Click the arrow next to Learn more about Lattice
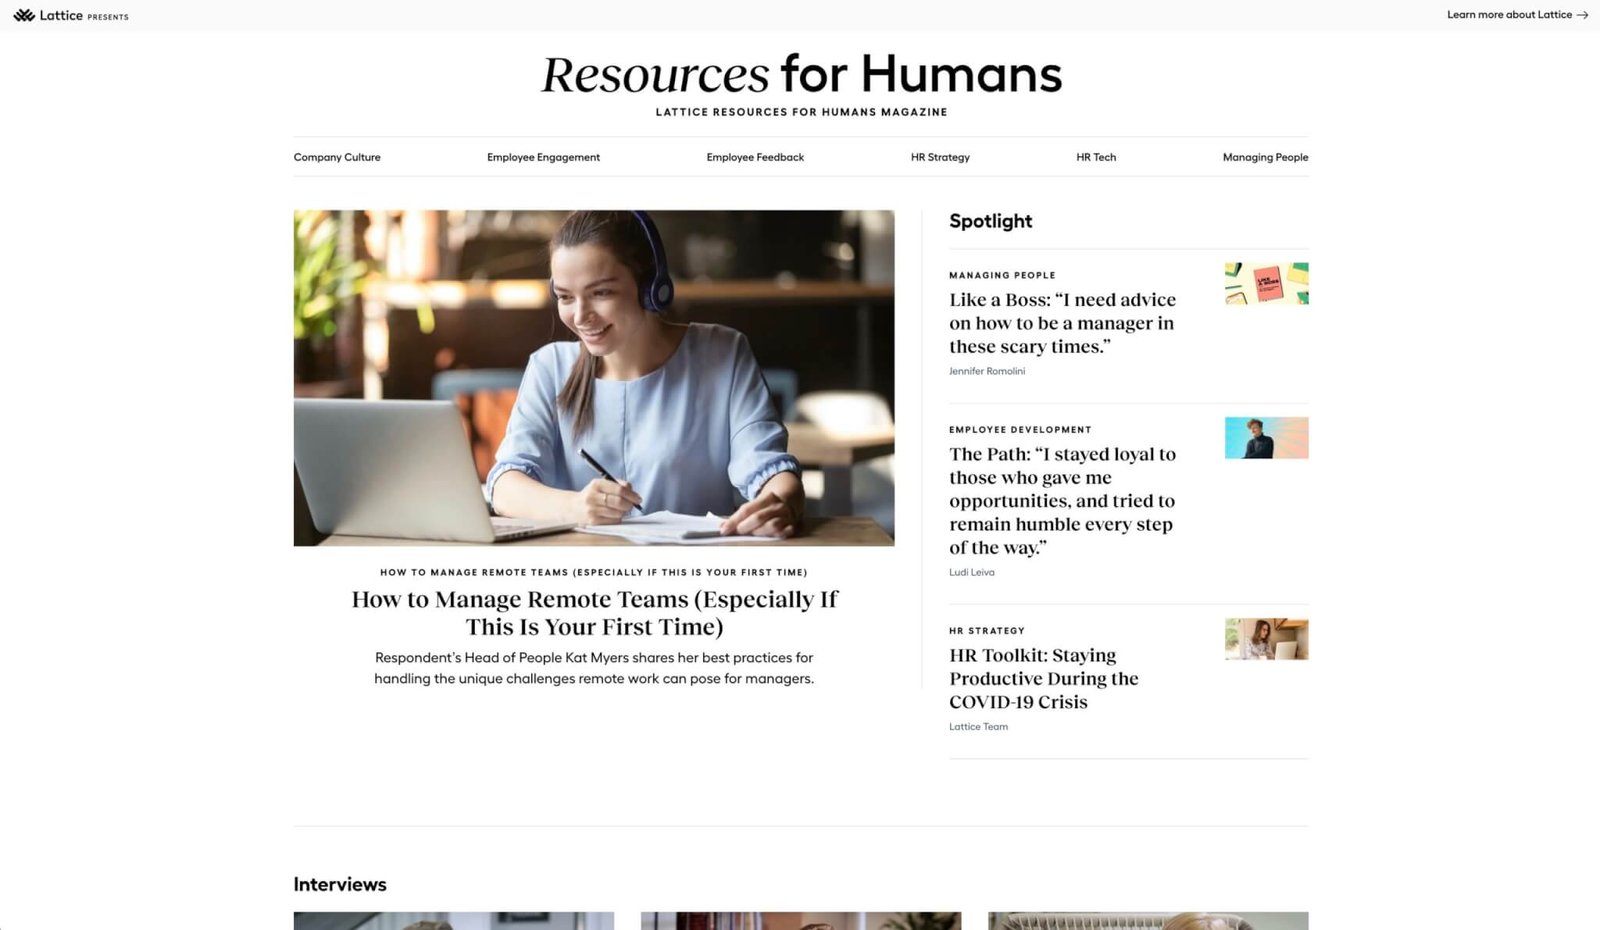This screenshot has height=930, width=1600. point(1582,15)
